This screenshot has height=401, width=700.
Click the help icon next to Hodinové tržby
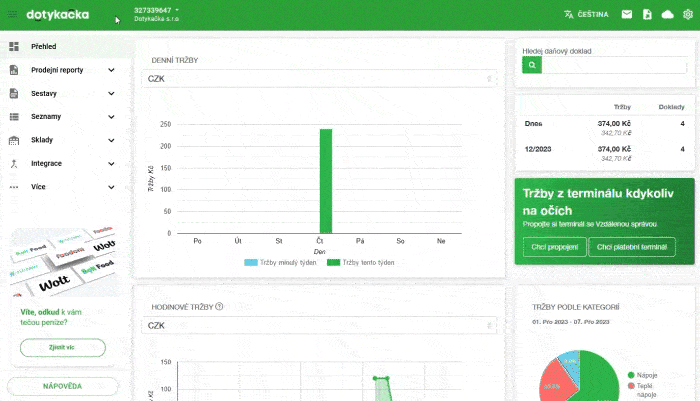coord(219,307)
